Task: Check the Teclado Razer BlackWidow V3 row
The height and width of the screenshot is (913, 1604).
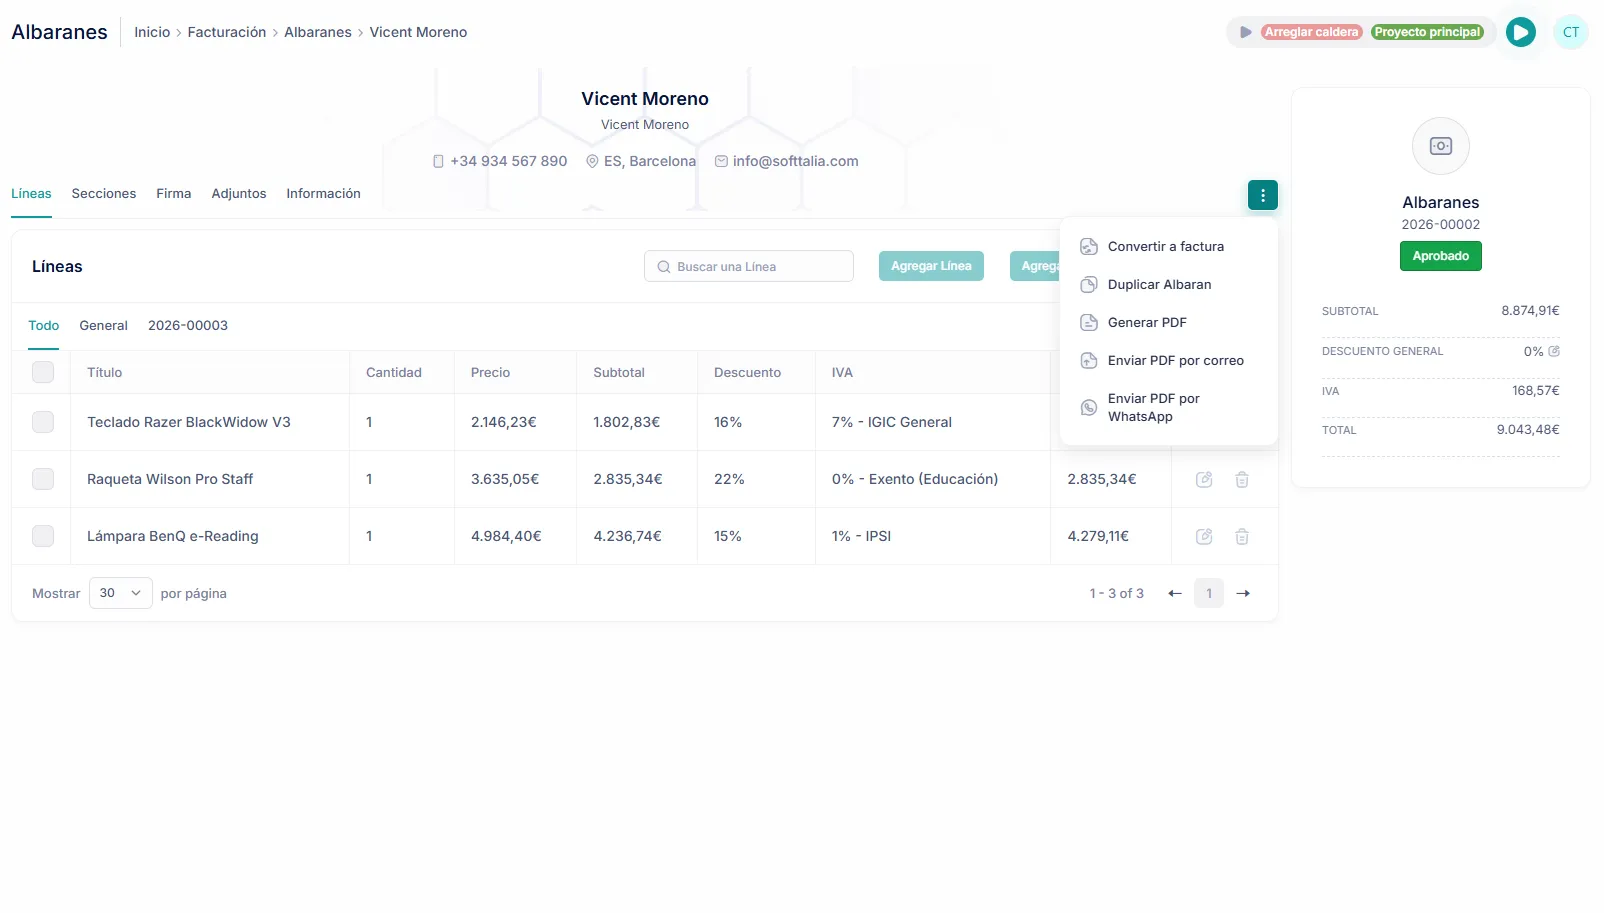Action: (43, 422)
